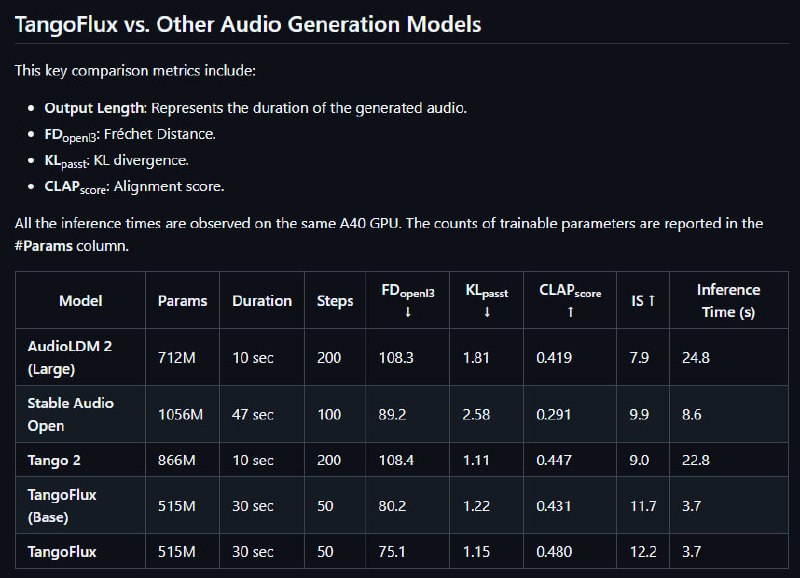The image size is (800, 578).
Task: Click the KLpasst column header in the table
Action: coord(487,300)
